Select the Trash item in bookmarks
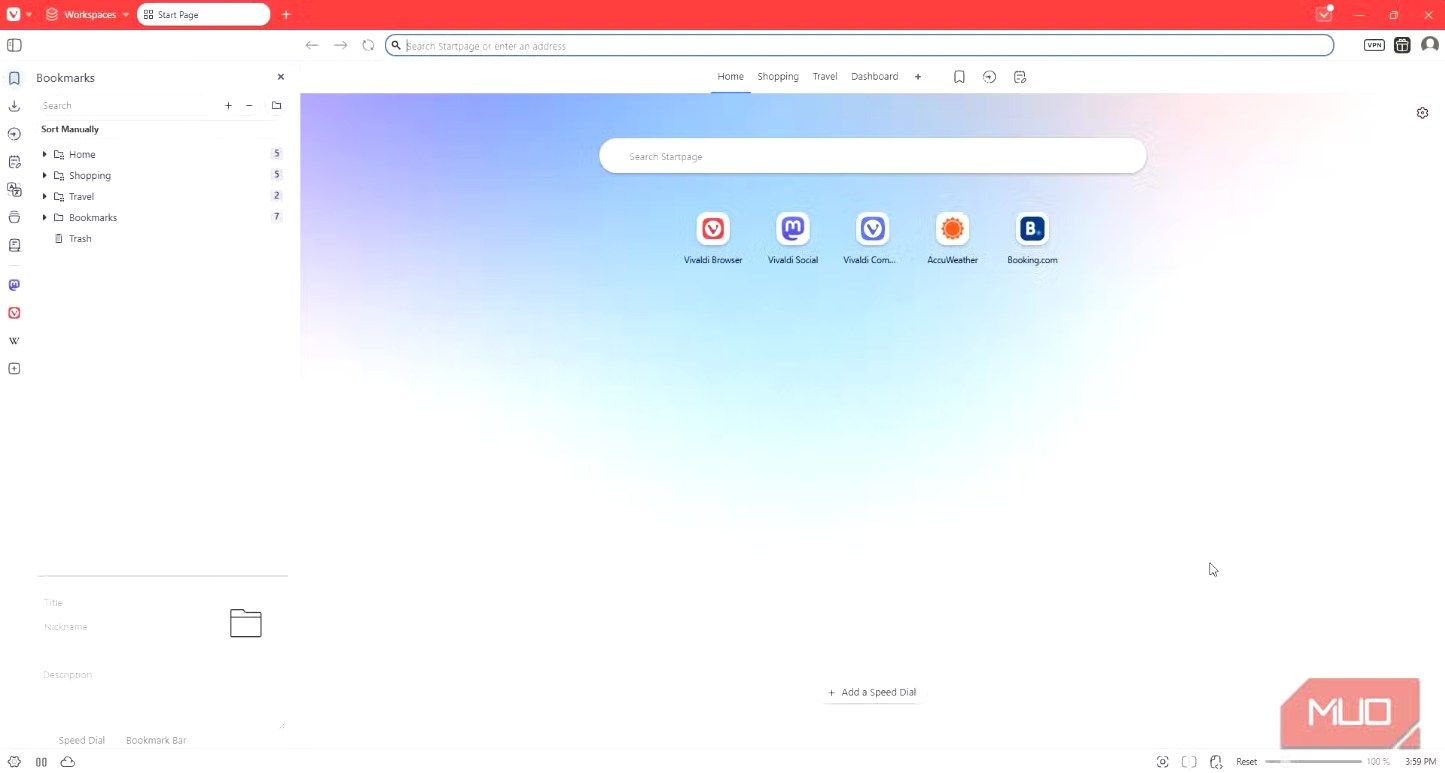This screenshot has width=1445, height=773. pyautogui.click(x=80, y=239)
